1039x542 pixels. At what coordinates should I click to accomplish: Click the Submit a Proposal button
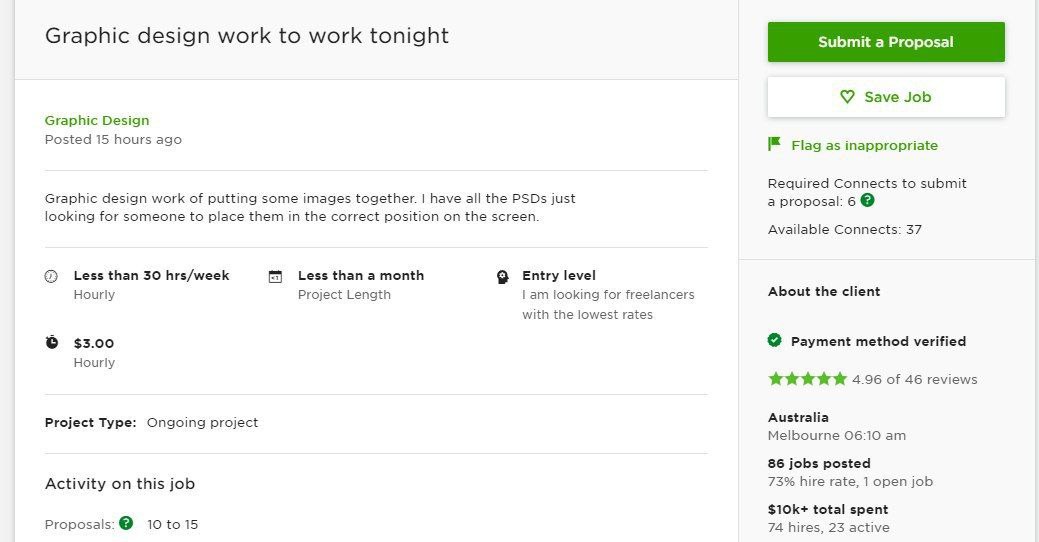point(886,42)
